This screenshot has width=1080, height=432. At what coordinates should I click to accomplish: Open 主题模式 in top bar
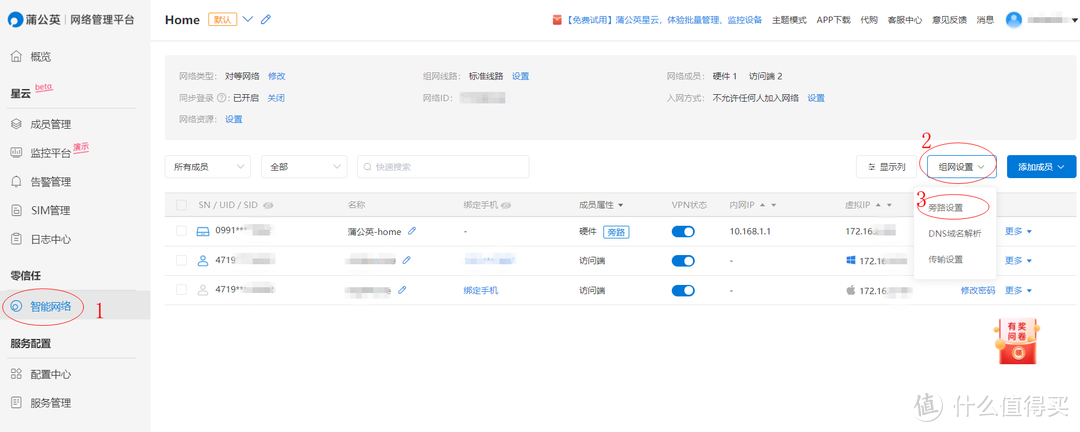coord(789,20)
